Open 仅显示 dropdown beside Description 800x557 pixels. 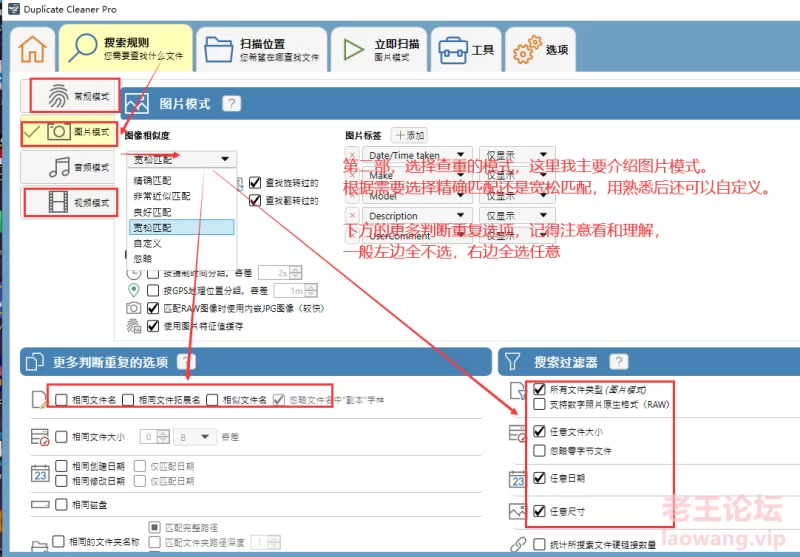(x=517, y=215)
